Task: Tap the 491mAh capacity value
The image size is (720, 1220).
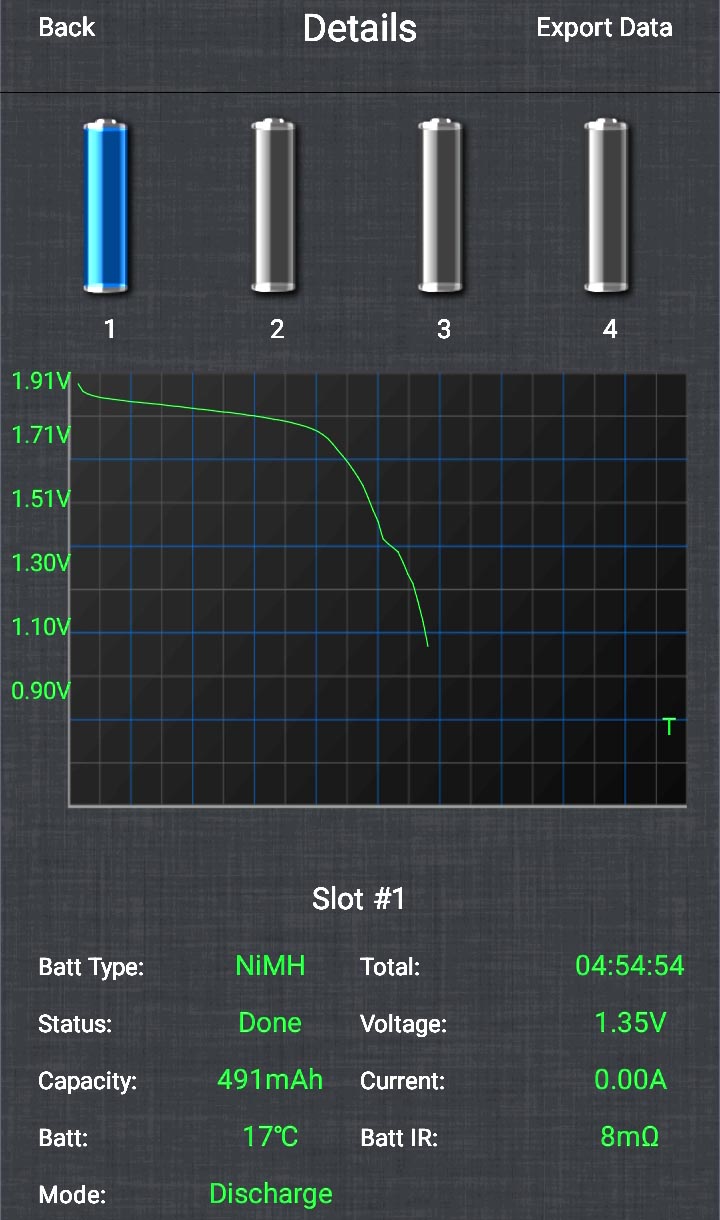Action: click(x=270, y=1080)
